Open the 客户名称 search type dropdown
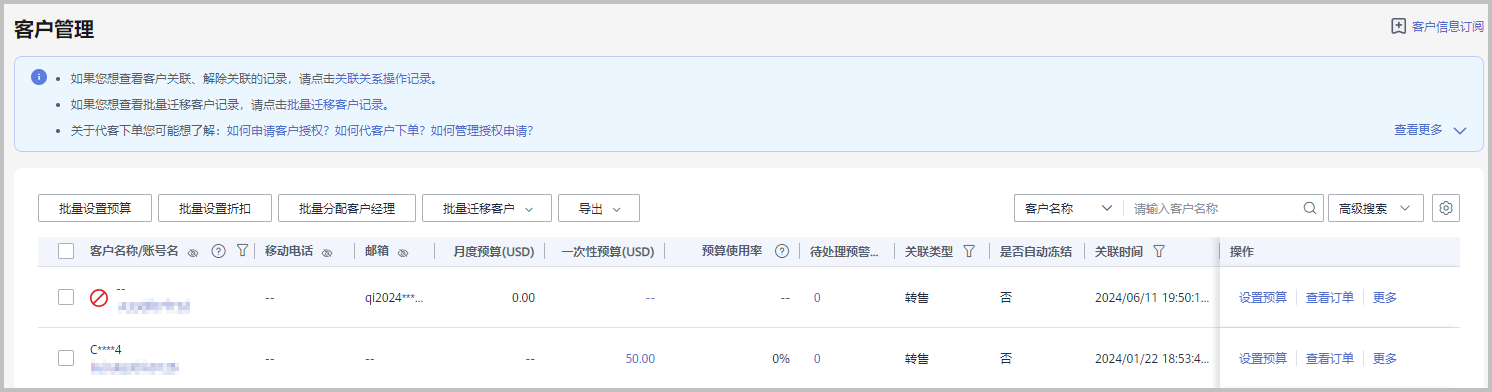The image size is (1492, 392). click(x=1069, y=208)
